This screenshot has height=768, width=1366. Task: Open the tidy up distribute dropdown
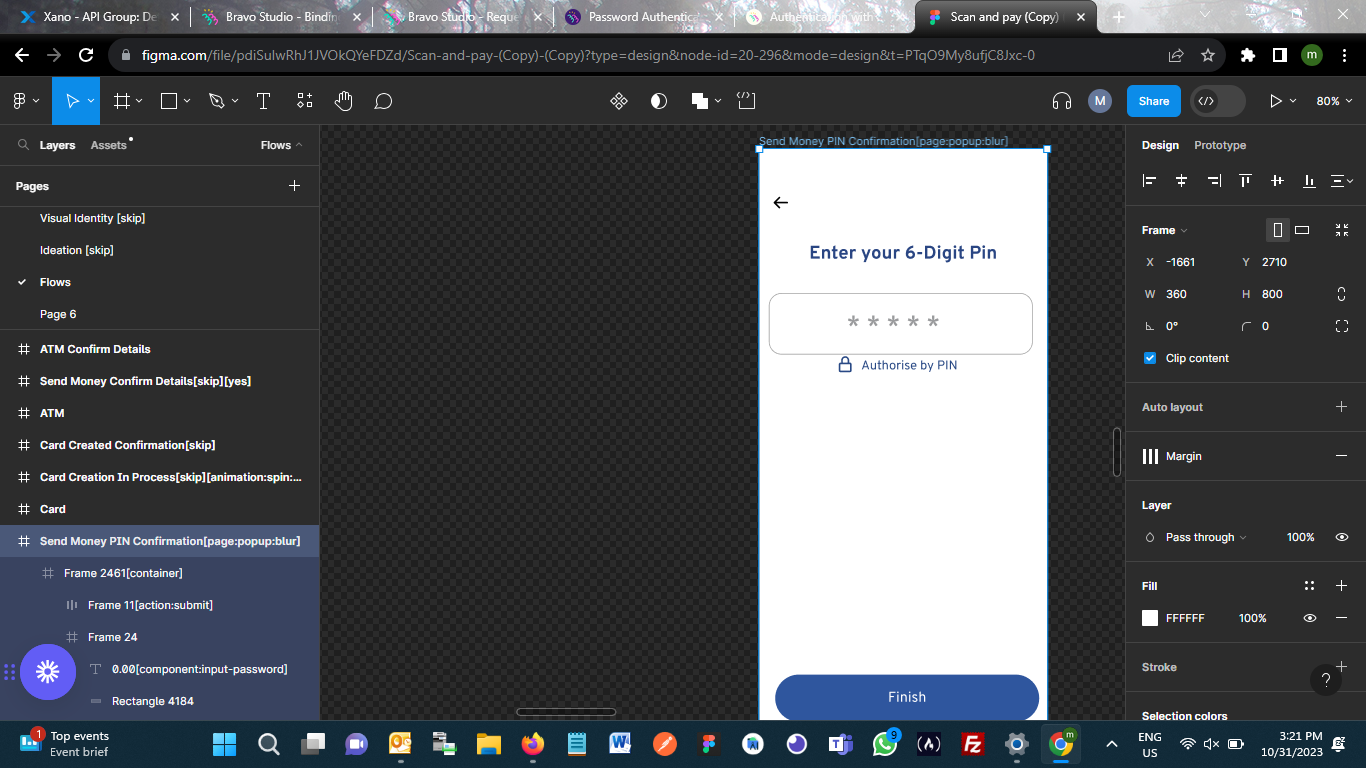[x=1342, y=181]
